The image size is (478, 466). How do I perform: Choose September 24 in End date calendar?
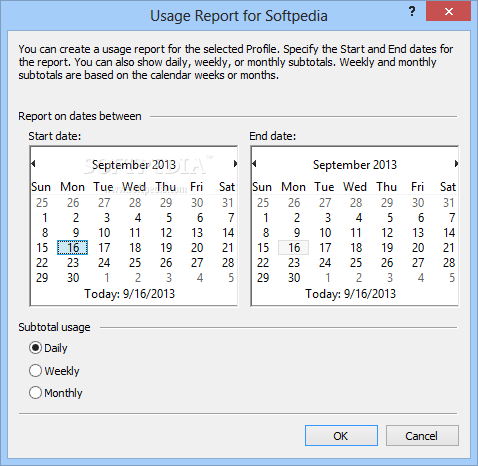point(325,263)
